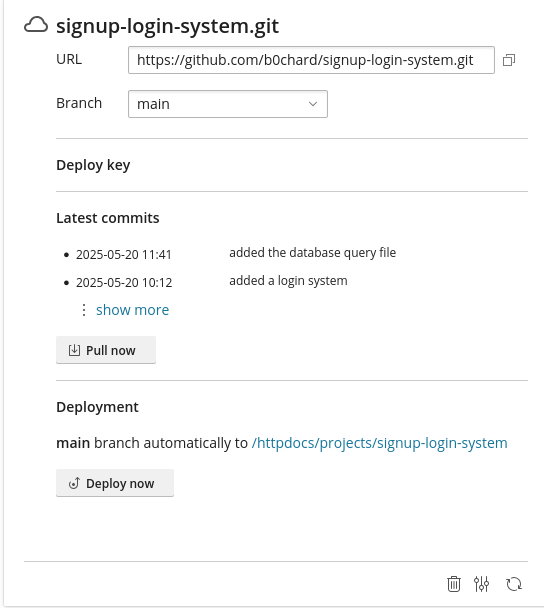The image size is (544, 608).
Task: Click the cloud repository icon
Action: point(36,25)
